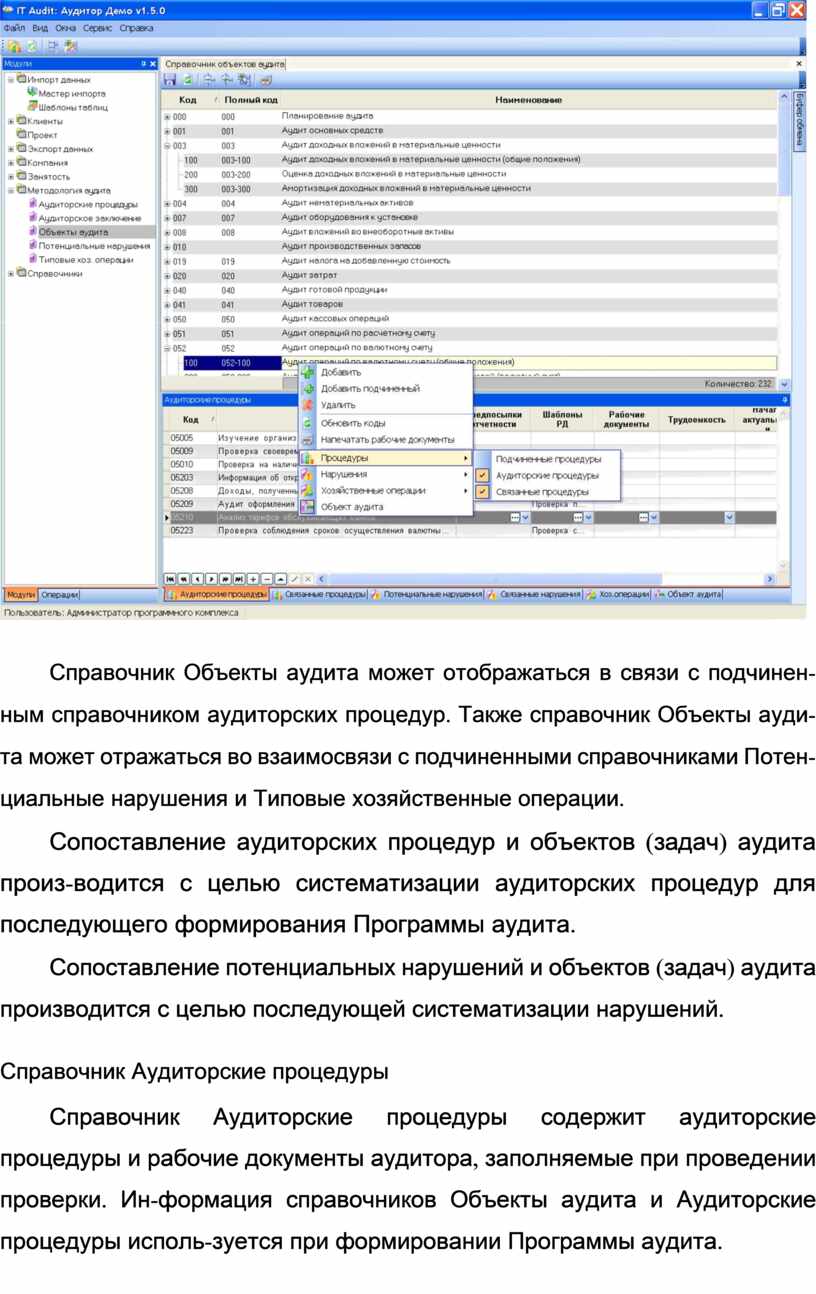Open the Справочник объектов аудита tab

pos(224,63)
